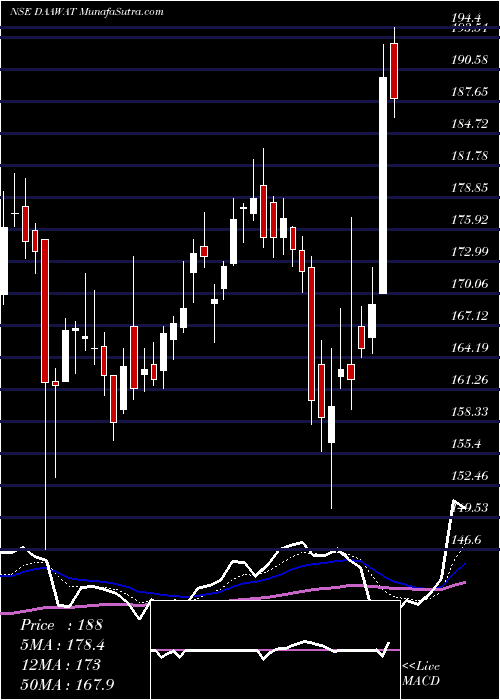This screenshot has height=700, width=500.
Task: Click the 184.72 price axis label
Action: pyautogui.click(x=469, y=124)
